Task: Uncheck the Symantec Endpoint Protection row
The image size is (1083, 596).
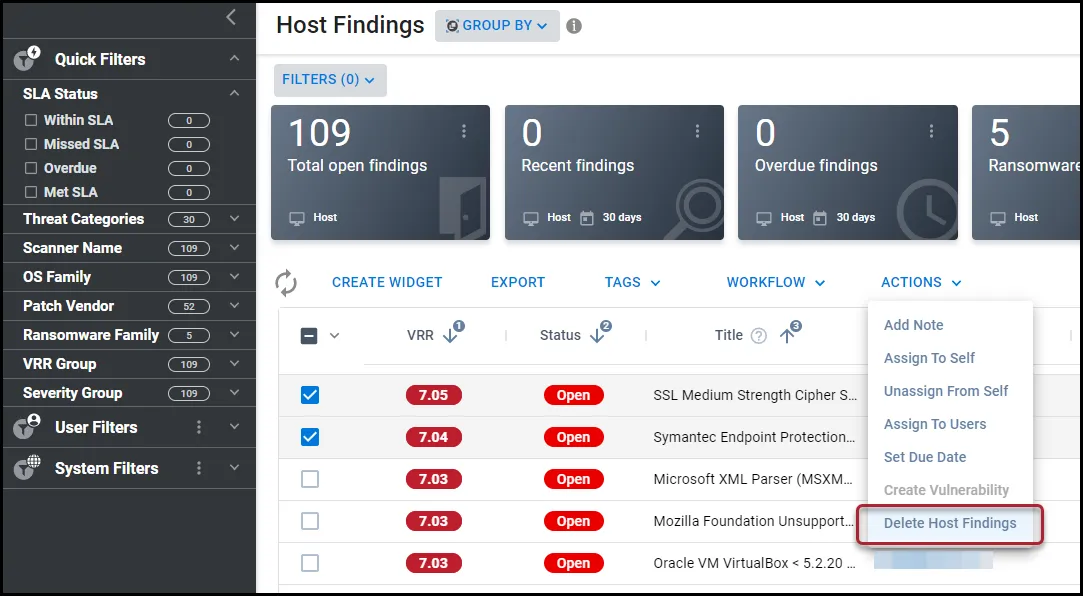Action: pyautogui.click(x=310, y=437)
